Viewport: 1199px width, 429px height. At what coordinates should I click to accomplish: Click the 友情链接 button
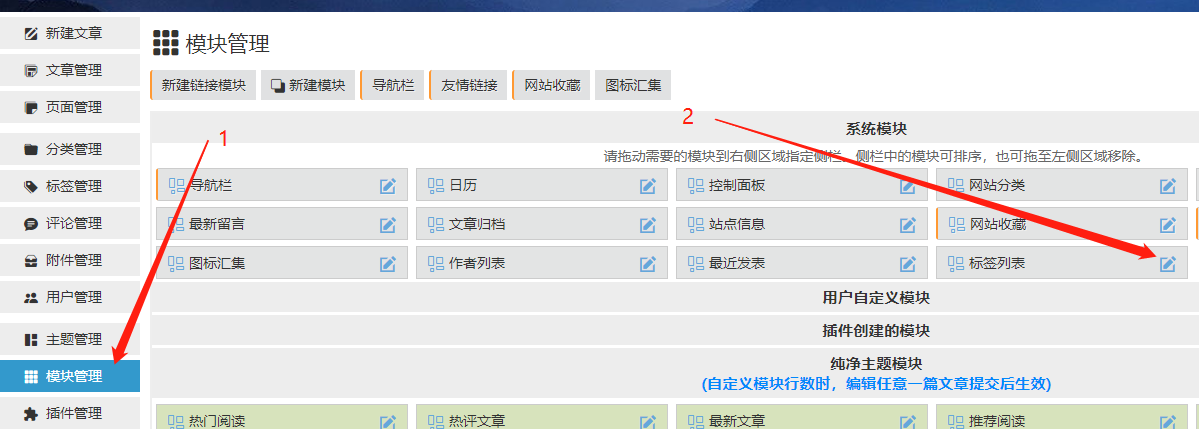468,85
